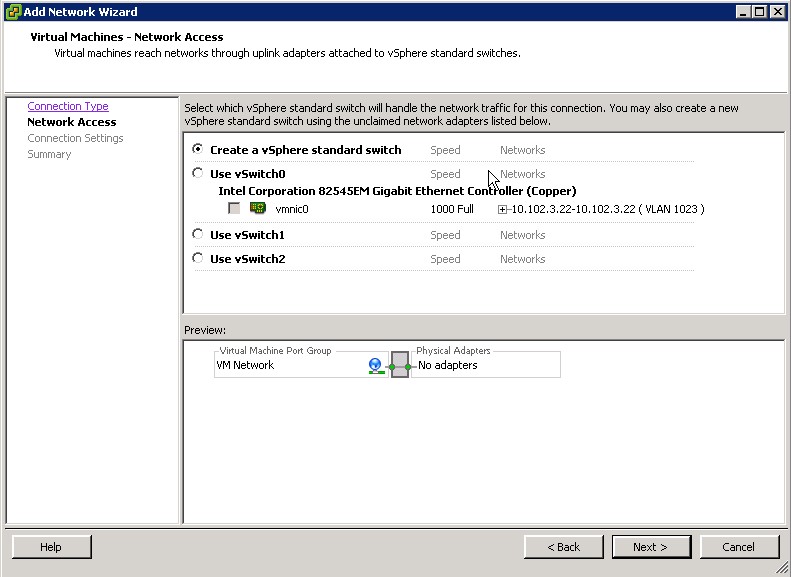This screenshot has height=577, width=791.
Task: Click the vSphere wizard icon in title bar
Action: [12, 12]
